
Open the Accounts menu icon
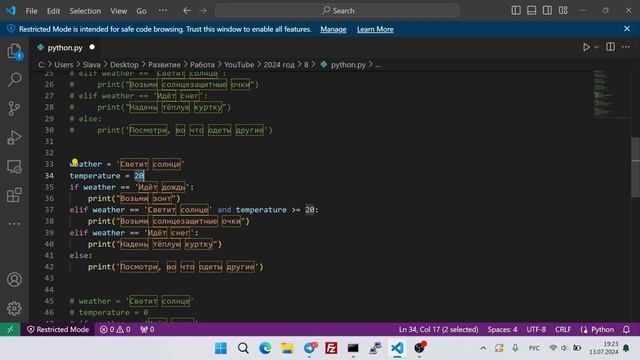[14, 280]
